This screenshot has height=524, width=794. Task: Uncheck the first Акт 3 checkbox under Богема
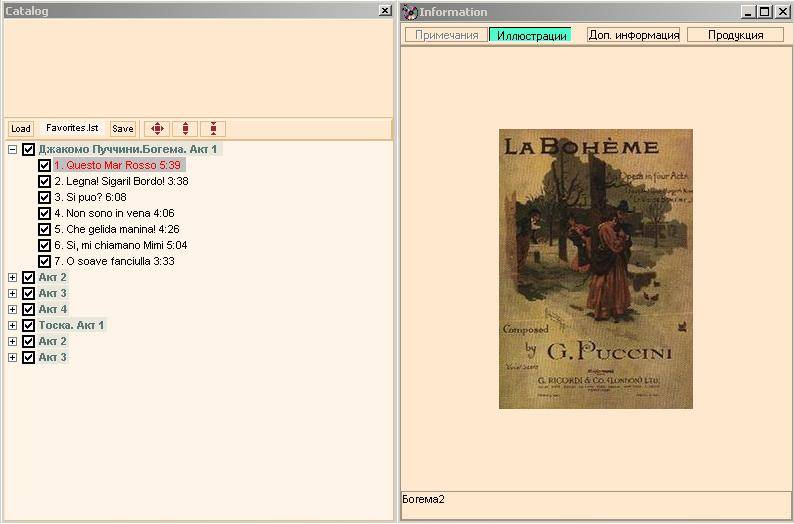(28, 294)
